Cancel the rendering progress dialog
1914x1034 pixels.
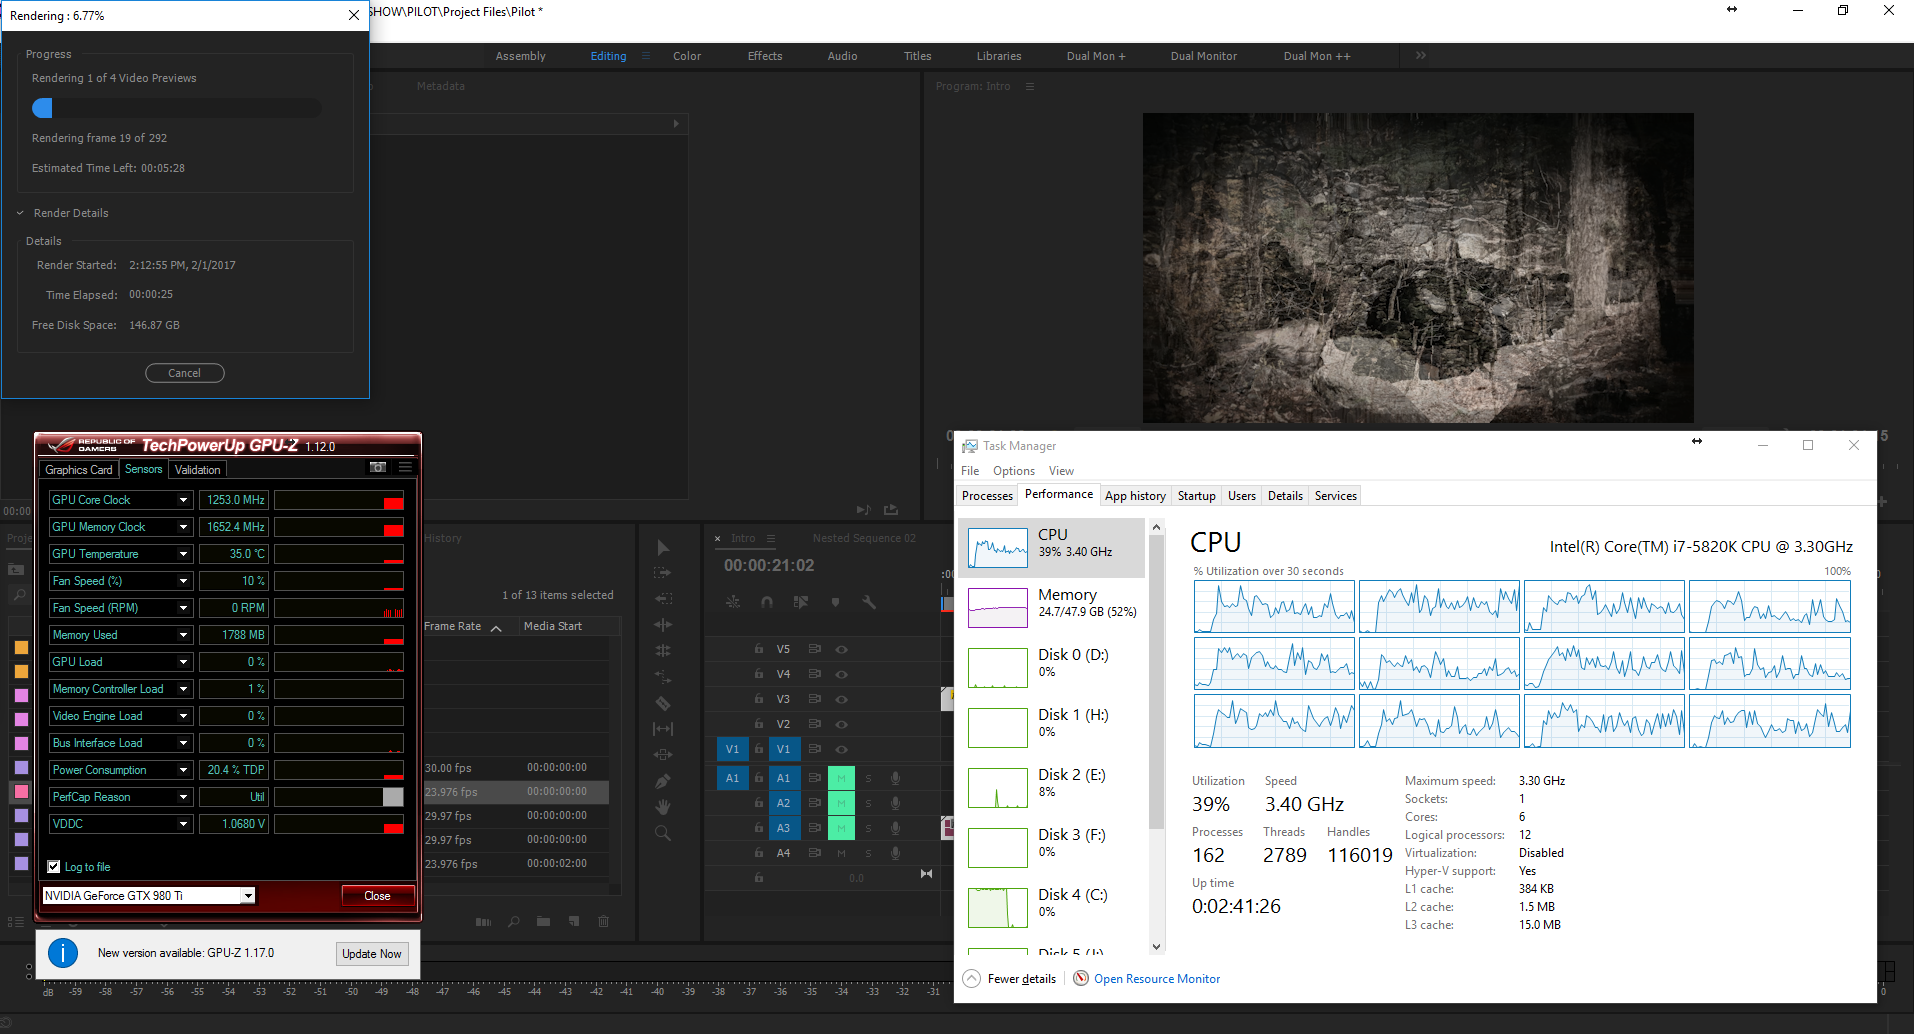185,373
